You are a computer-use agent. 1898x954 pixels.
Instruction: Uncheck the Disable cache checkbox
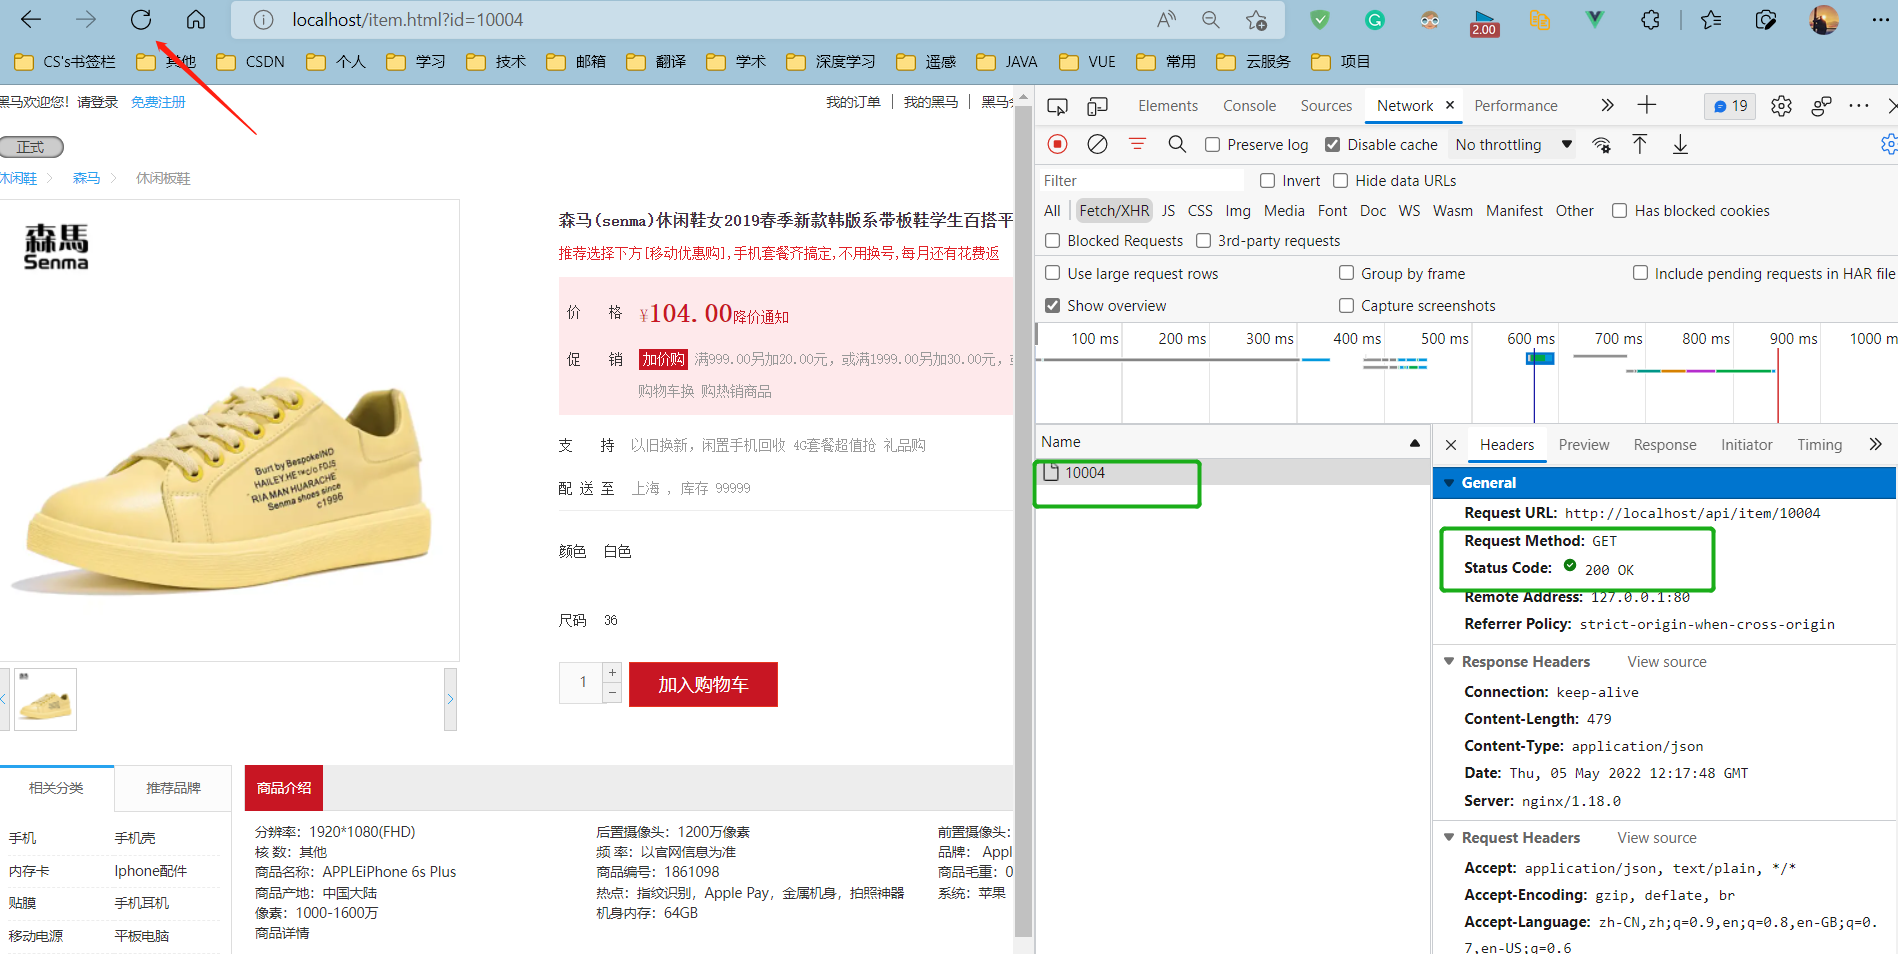click(x=1332, y=145)
